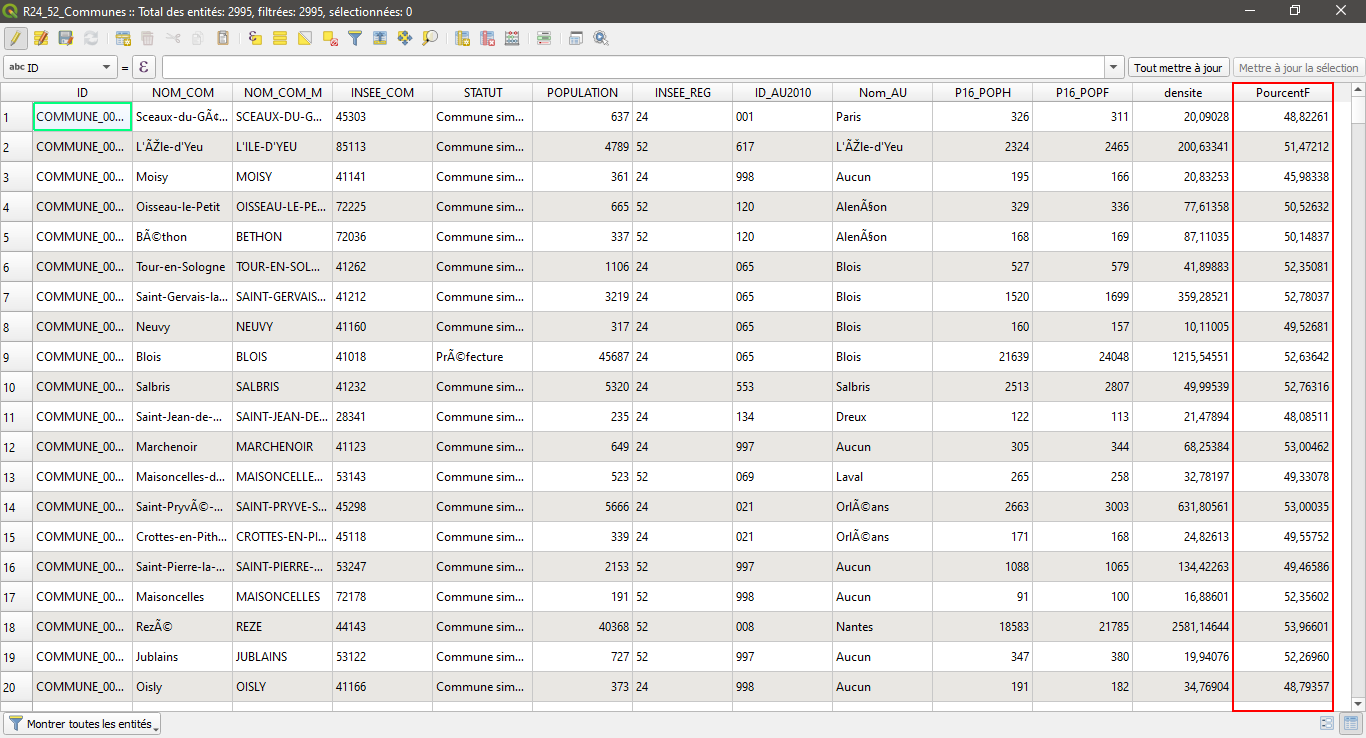Select row number 9 header
Screen dimensions: 1366x738
coord(16,357)
